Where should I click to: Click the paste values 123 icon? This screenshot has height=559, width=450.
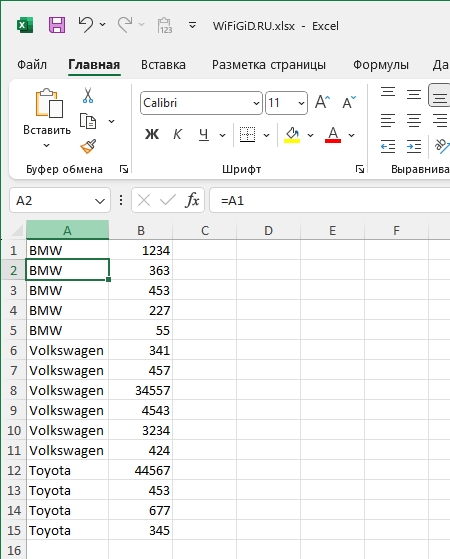(165, 25)
